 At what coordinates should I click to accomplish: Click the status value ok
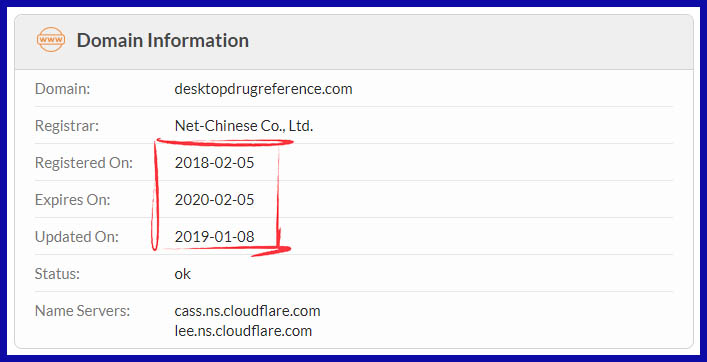[183, 274]
